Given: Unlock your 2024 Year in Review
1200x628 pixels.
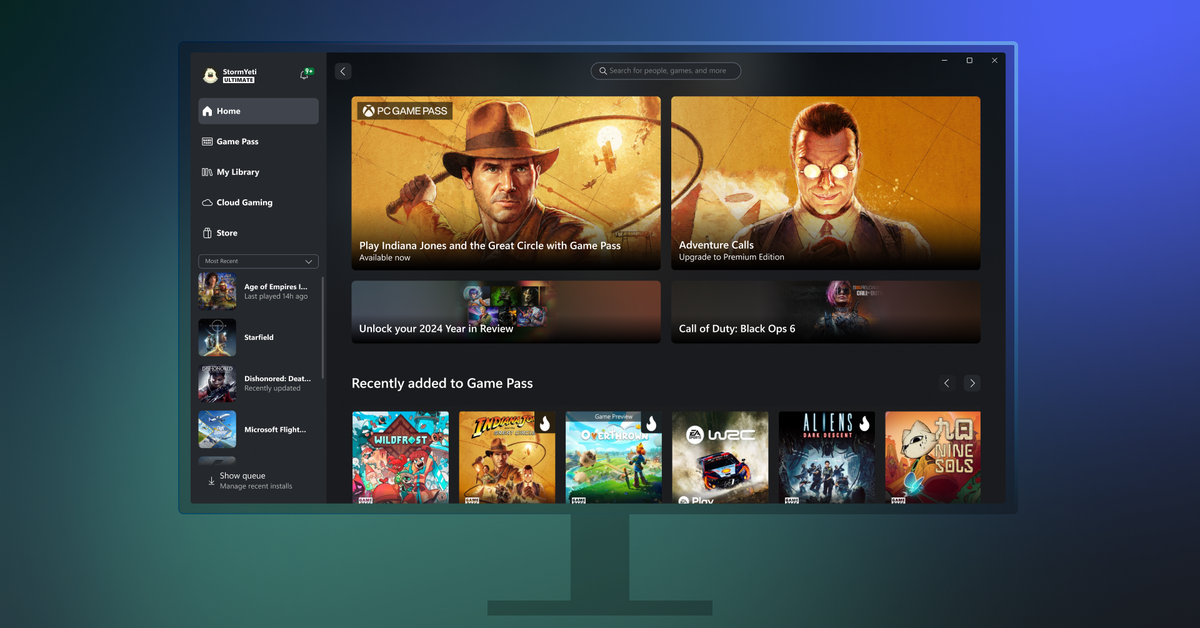Looking at the screenshot, I should pos(505,311).
